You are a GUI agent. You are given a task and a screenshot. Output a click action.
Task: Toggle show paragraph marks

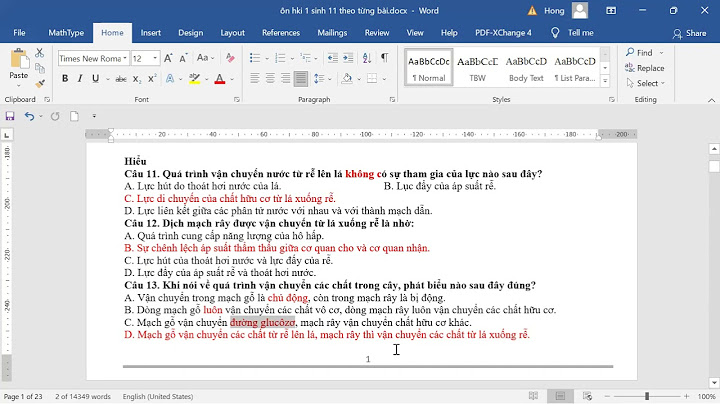(385, 58)
